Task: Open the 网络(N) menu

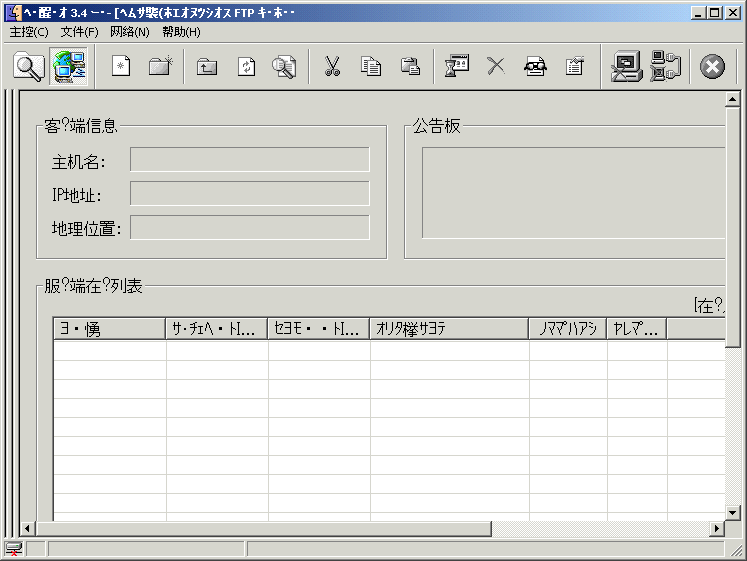Action: (x=130, y=32)
